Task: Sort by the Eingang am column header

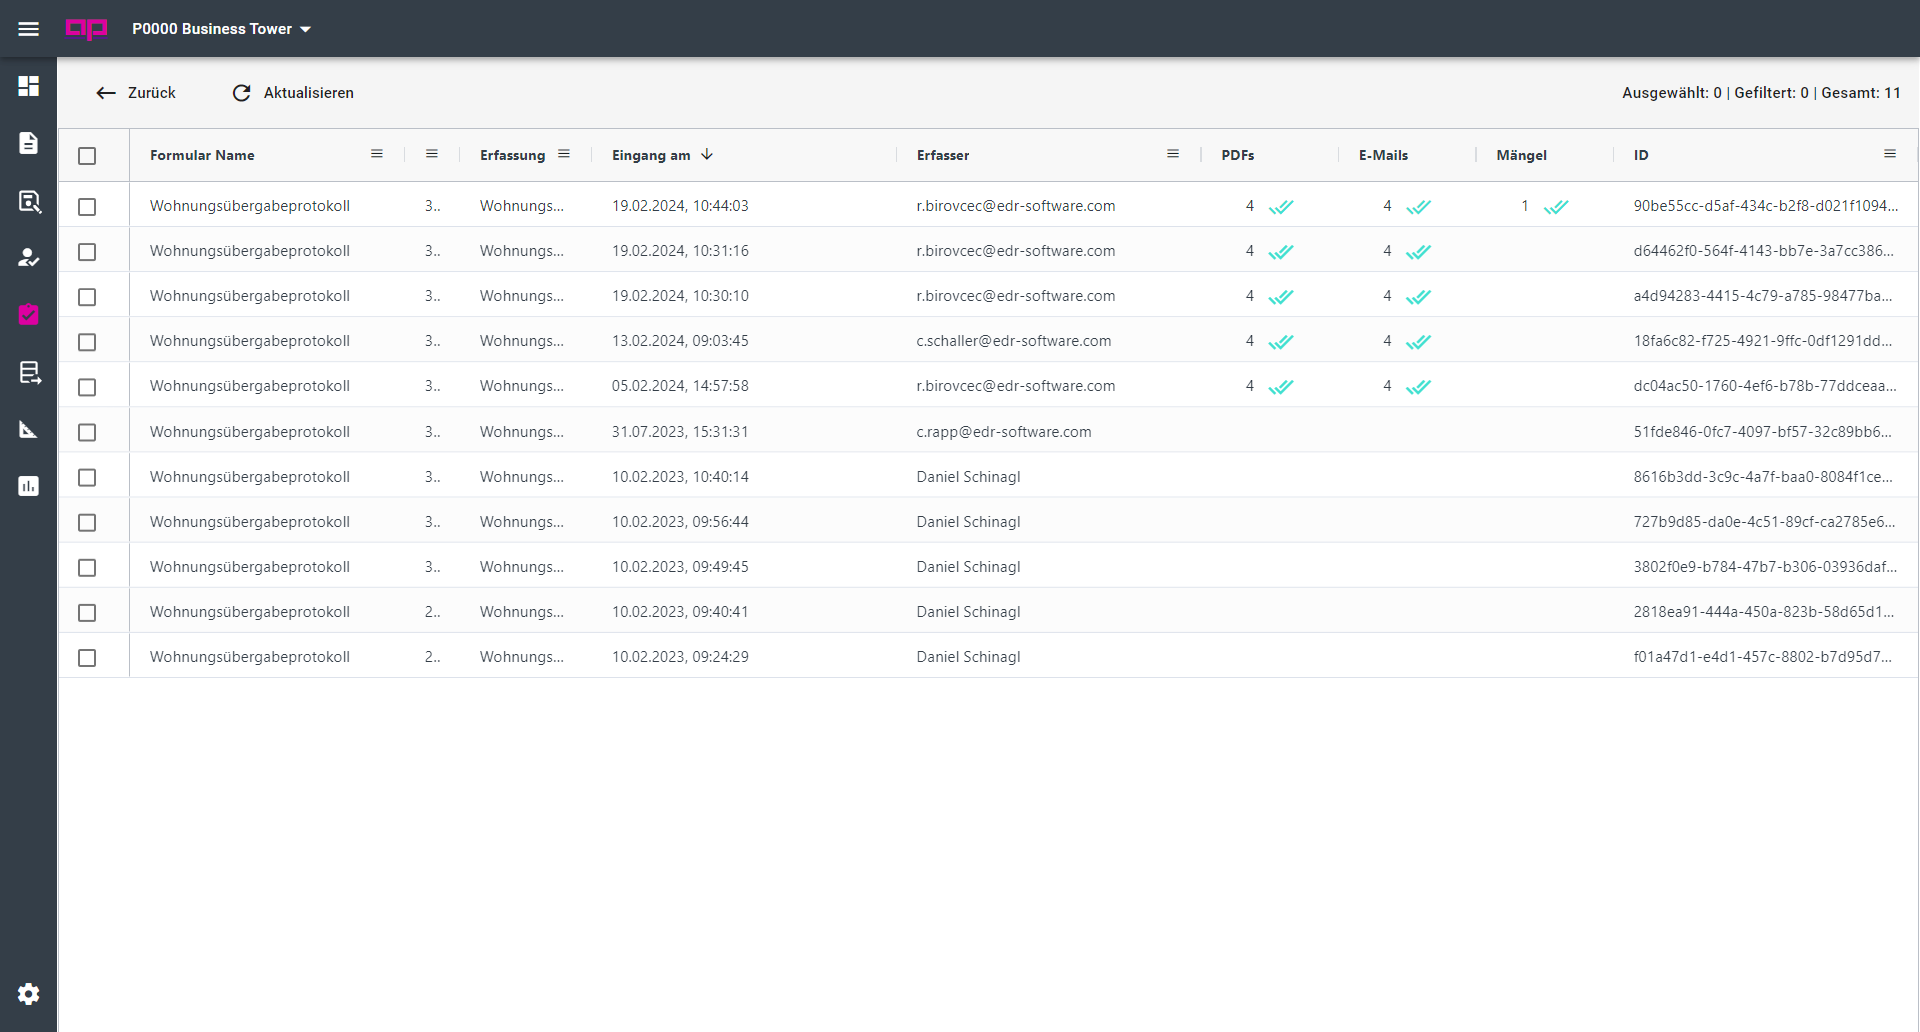Action: point(651,155)
